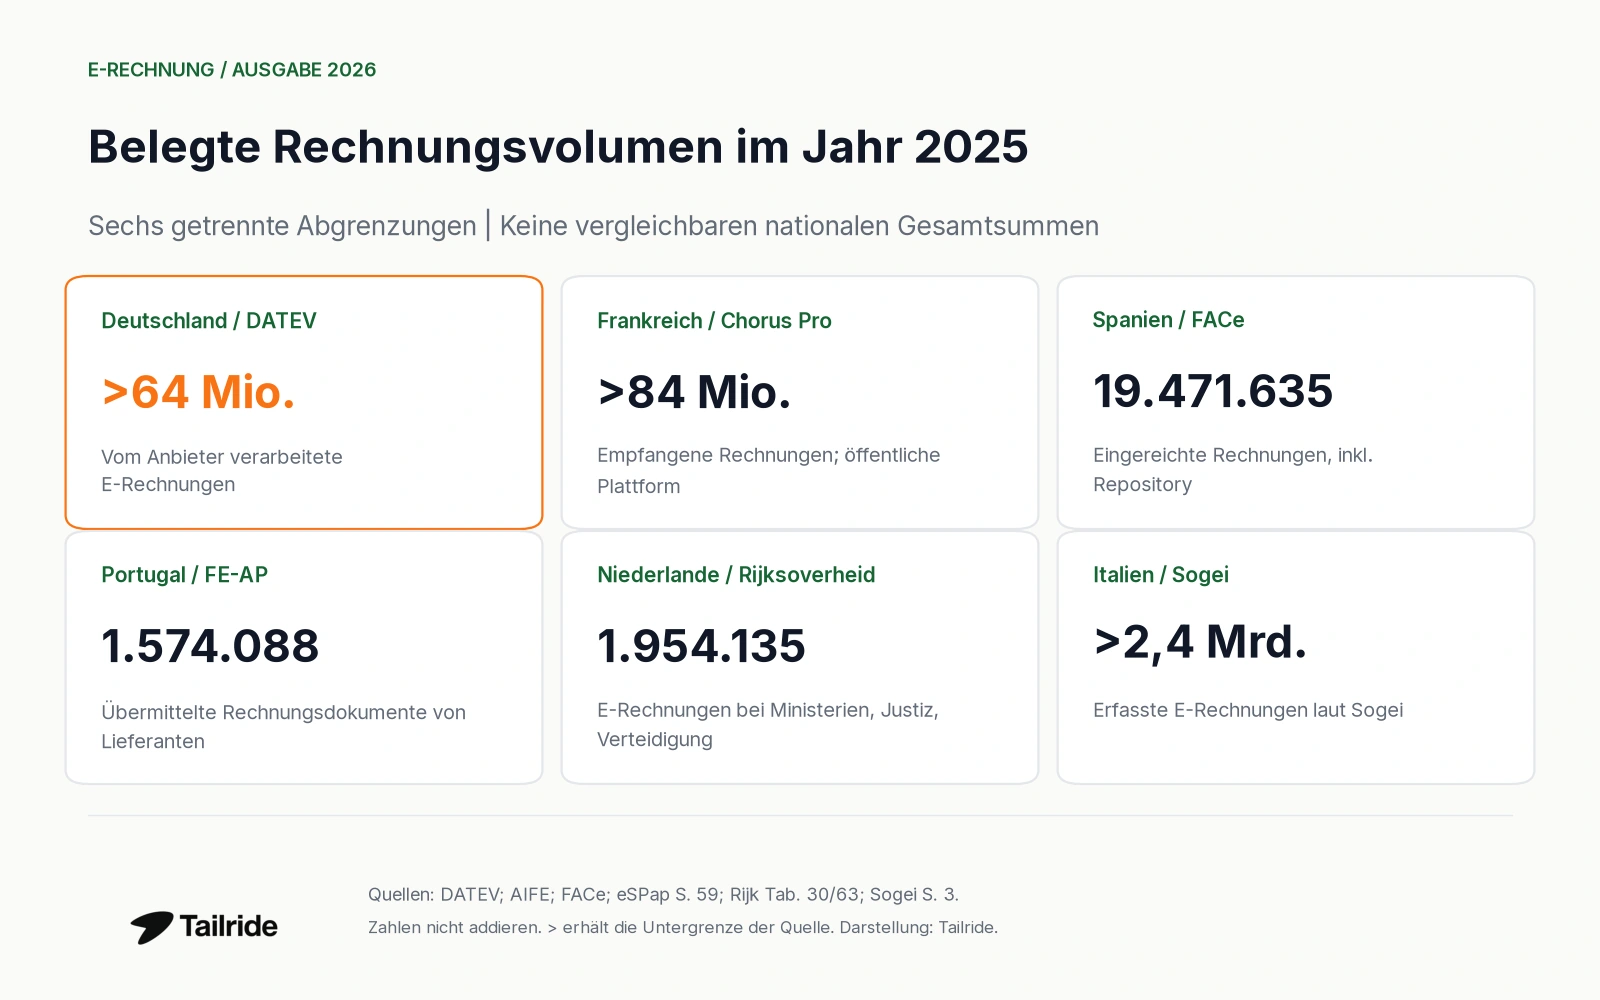
Task: Click the Zahlen nicht addieren footnote
Action: [x=683, y=927]
